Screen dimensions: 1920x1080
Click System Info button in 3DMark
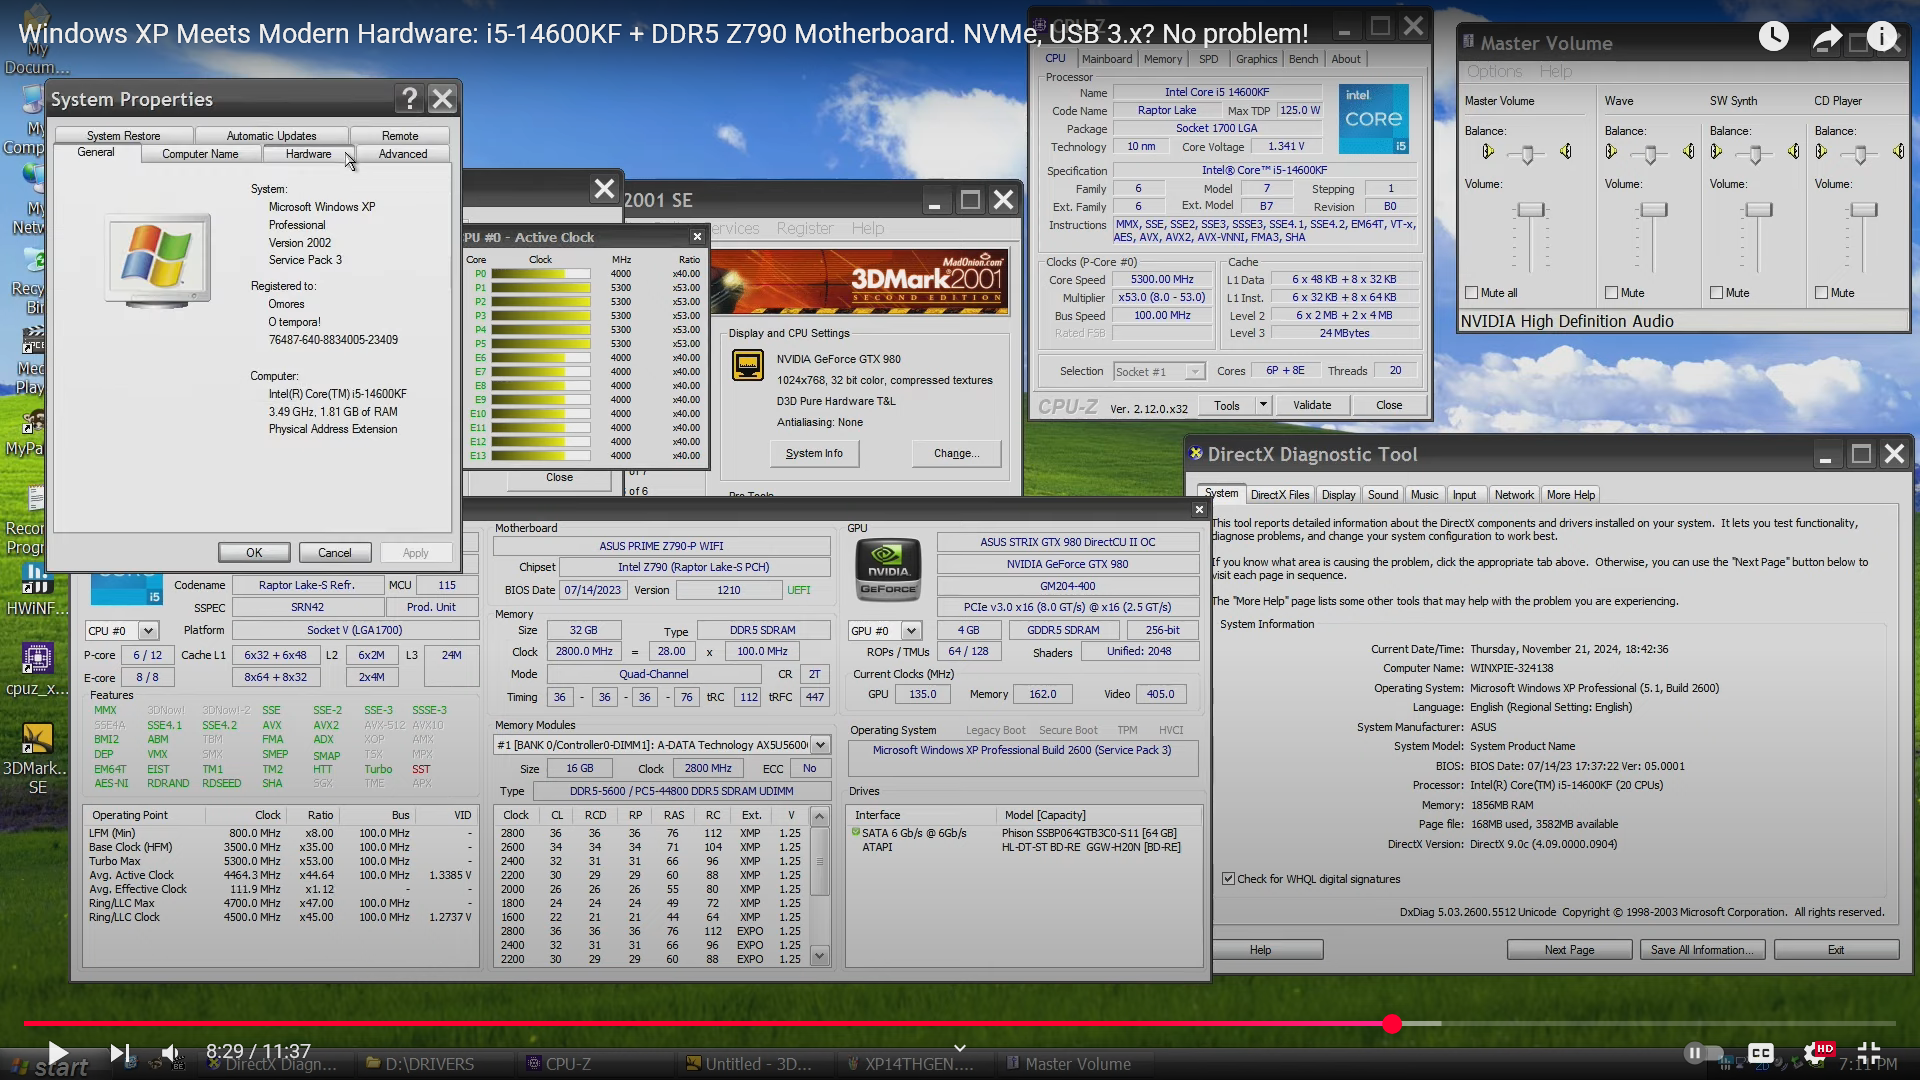point(814,453)
